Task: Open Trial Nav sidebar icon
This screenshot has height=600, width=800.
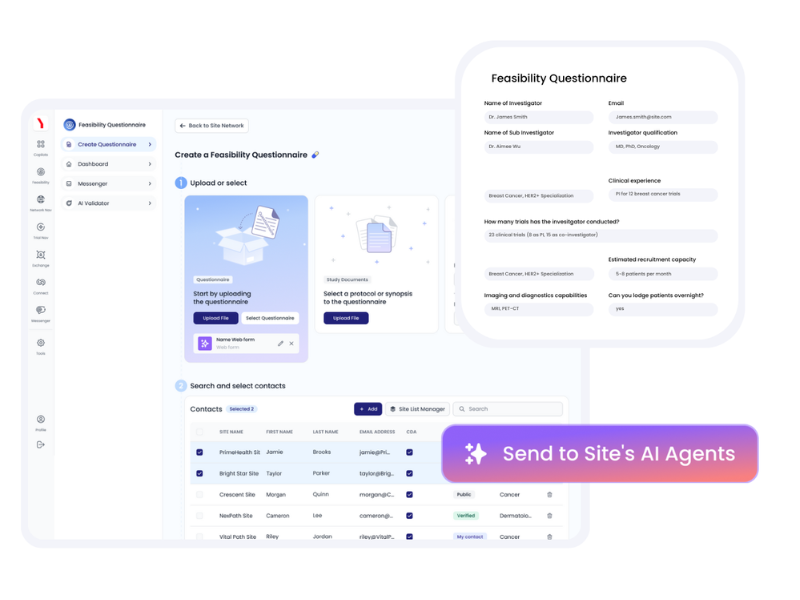Action: pos(41,227)
